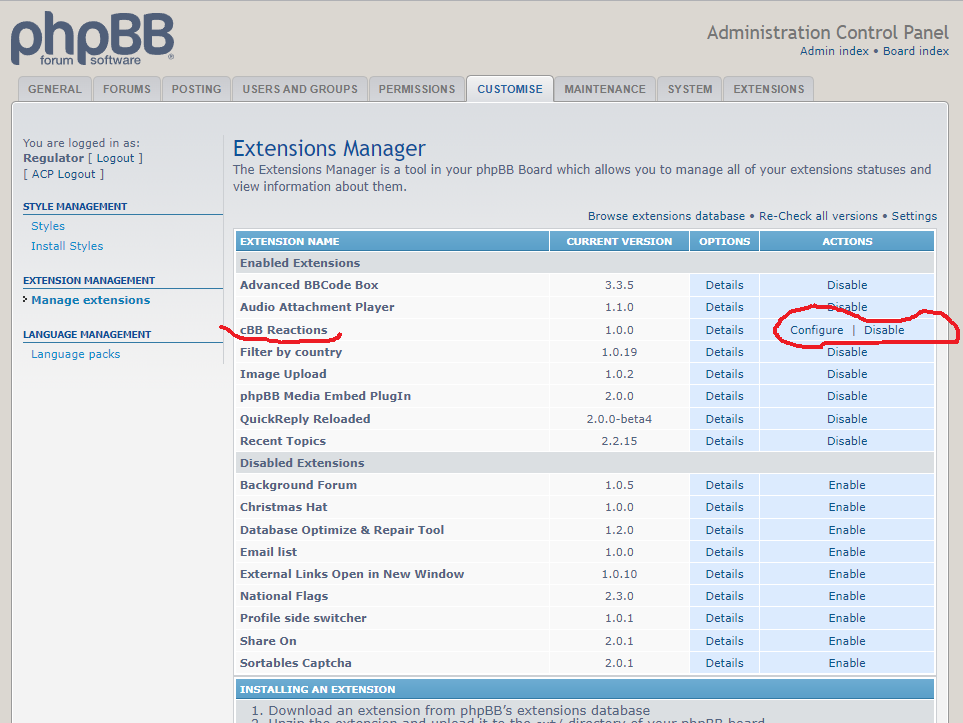
Task: View Details for Recent Topics
Action: pyautogui.click(x=724, y=441)
